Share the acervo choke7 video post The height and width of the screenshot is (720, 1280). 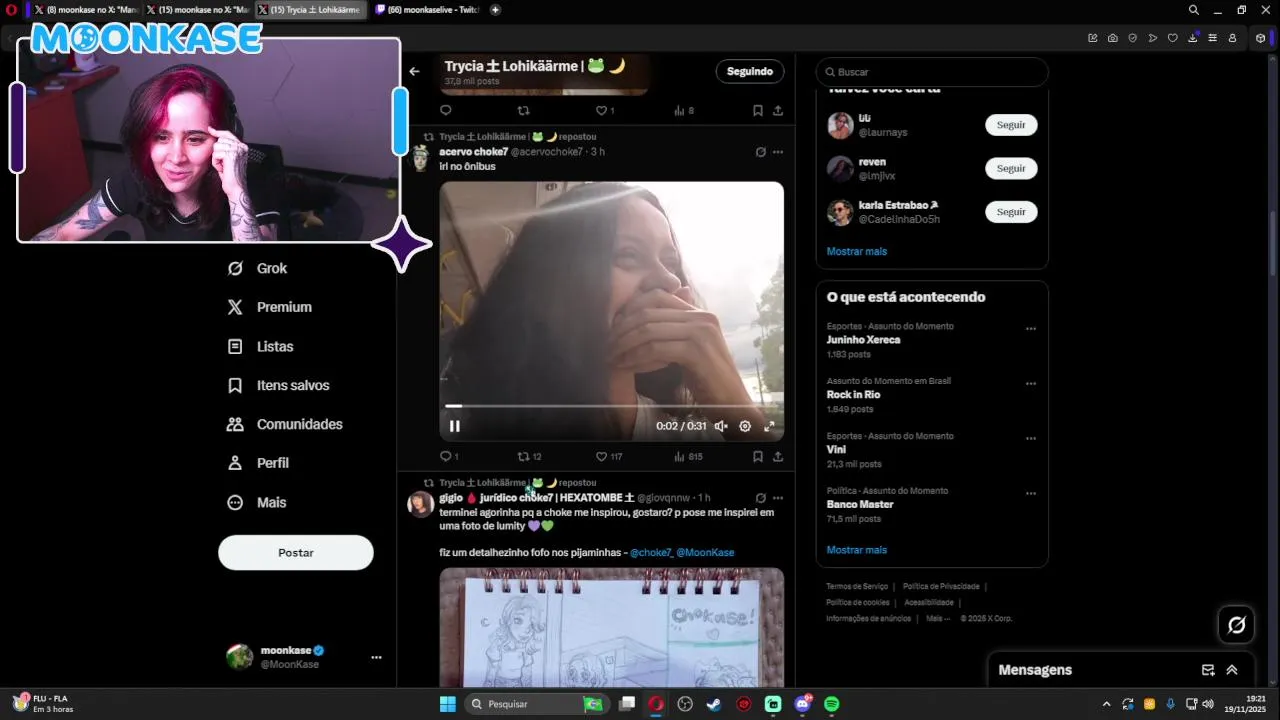click(x=778, y=457)
